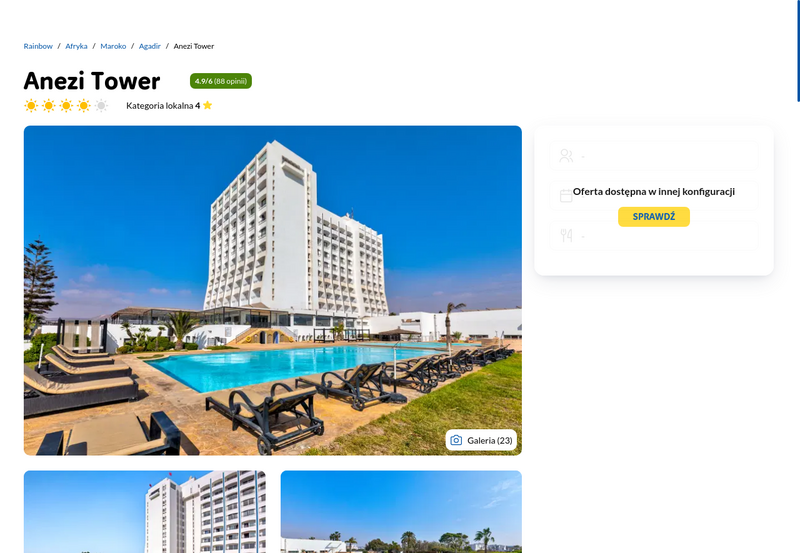Open the Agadir breadcrumb link
Image resolution: width=800 pixels, height=553 pixels.
click(x=149, y=46)
